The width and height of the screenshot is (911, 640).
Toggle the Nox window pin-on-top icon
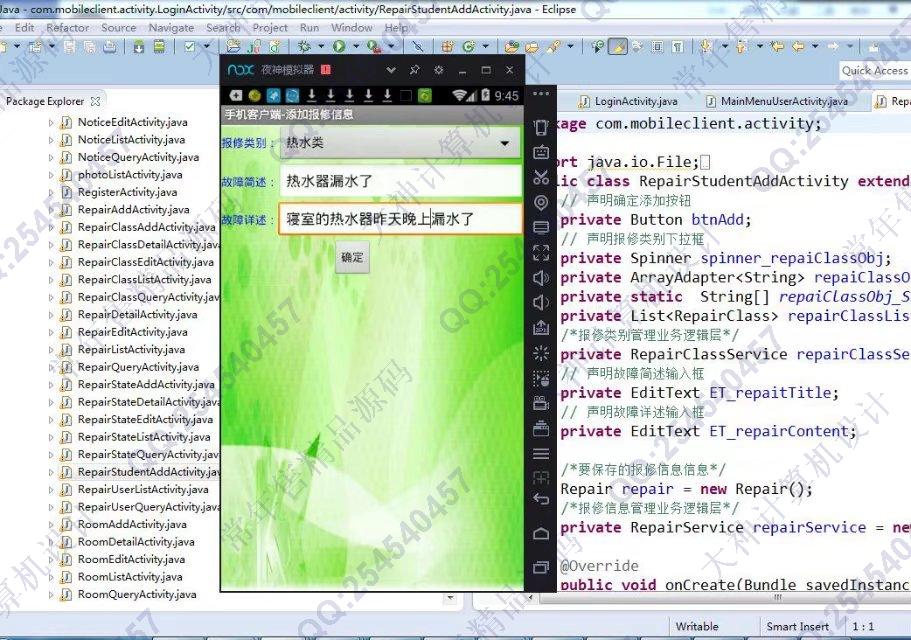(x=414, y=70)
